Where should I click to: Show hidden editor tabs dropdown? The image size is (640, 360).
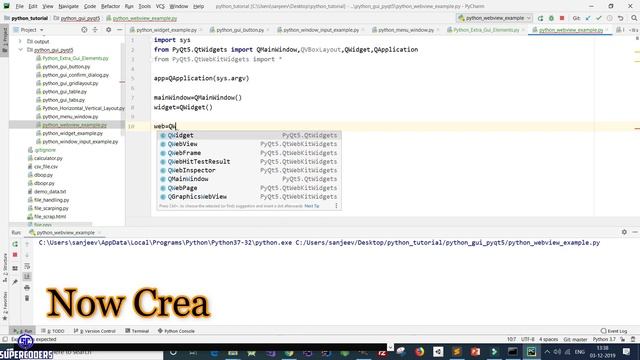(634, 30)
